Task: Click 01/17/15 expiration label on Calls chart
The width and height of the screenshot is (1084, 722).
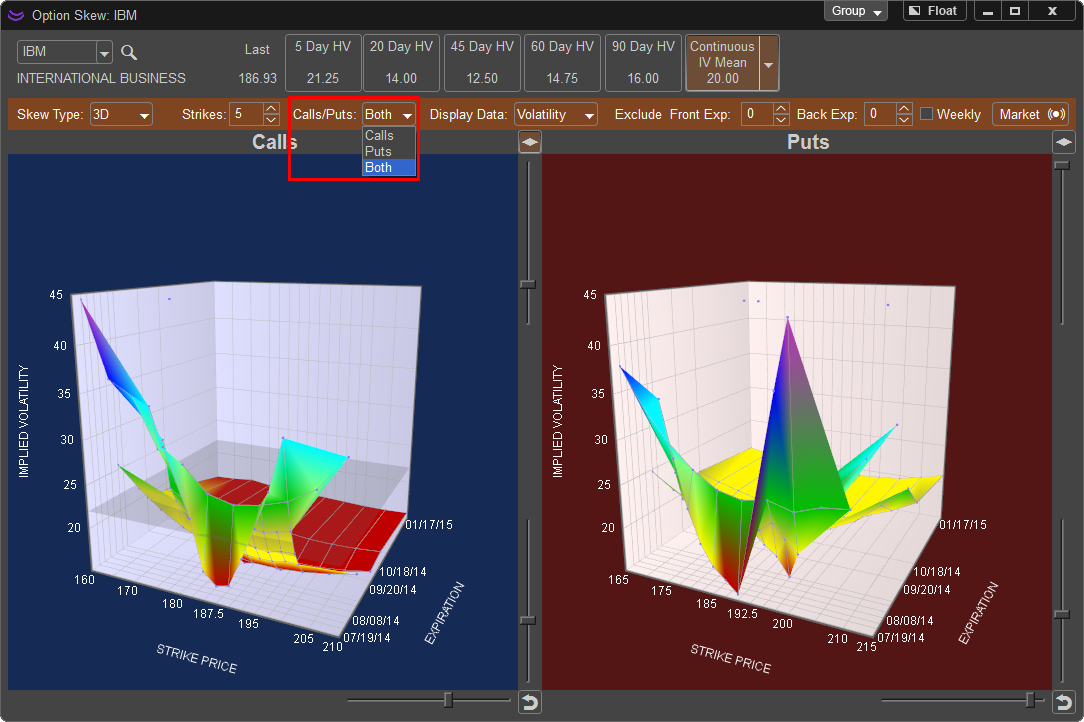Action: point(429,525)
